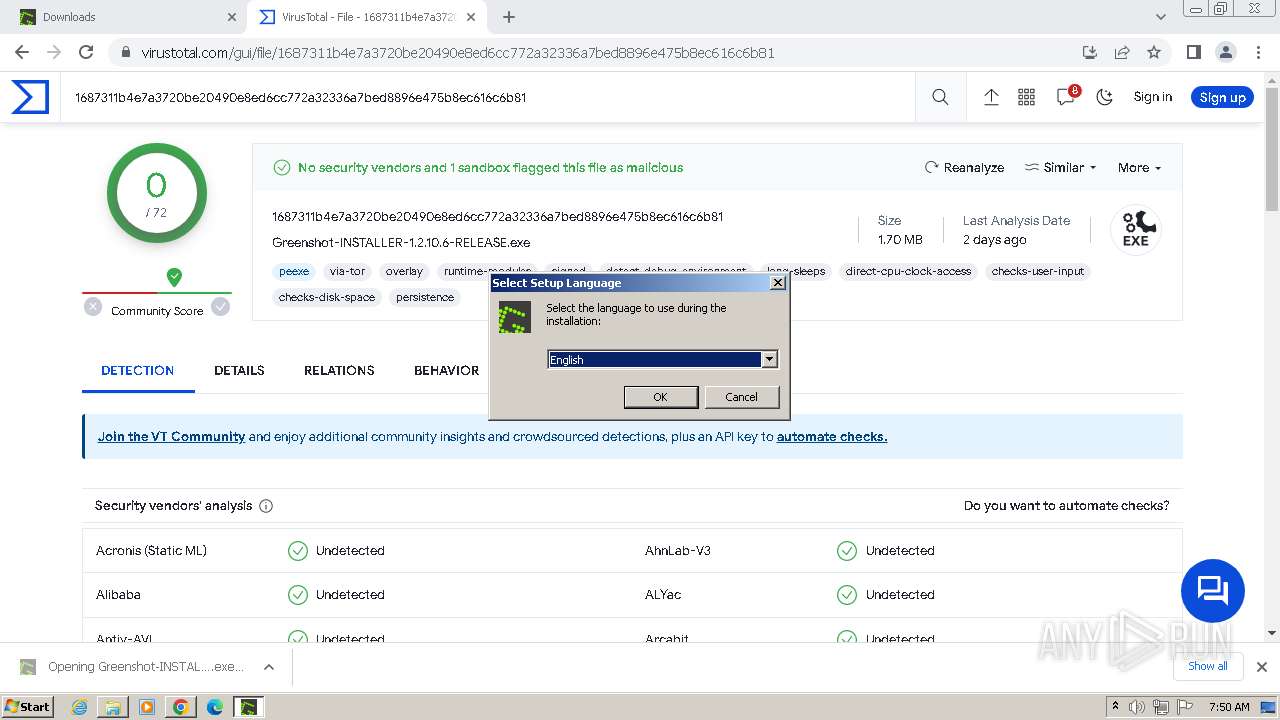
Task: Click the file hash search field
Action: [490, 98]
